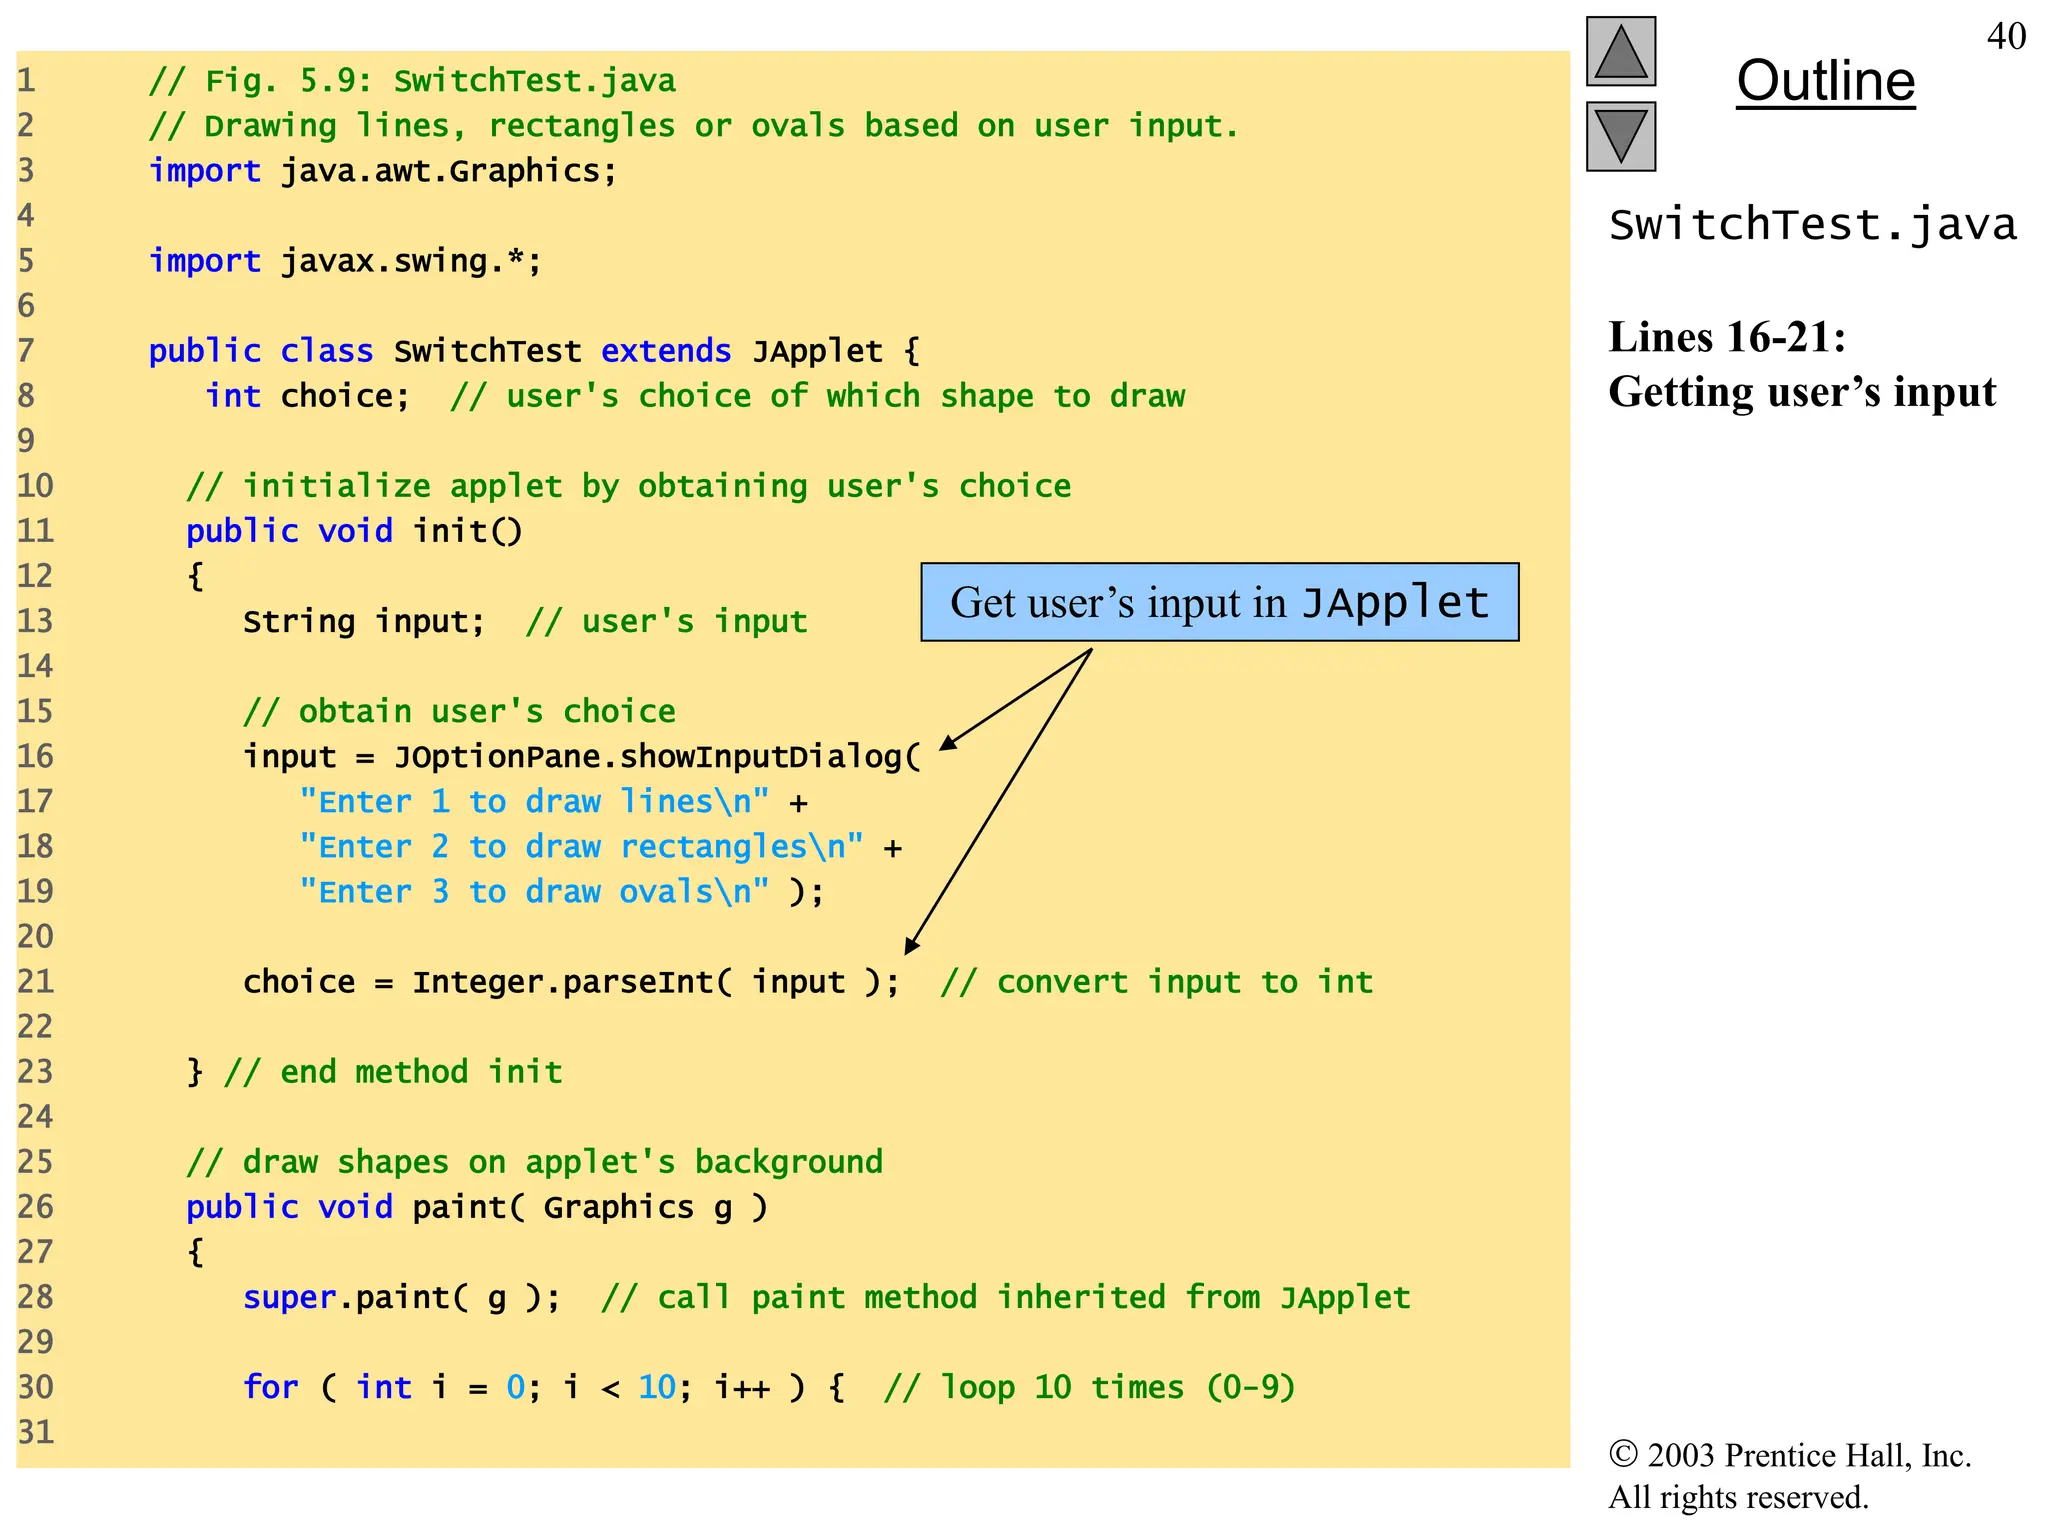Image resolution: width=2048 pixels, height=1536 pixels.
Task: Click the up arrow navigation button
Action: pyautogui.click(x=1621, y=52)
